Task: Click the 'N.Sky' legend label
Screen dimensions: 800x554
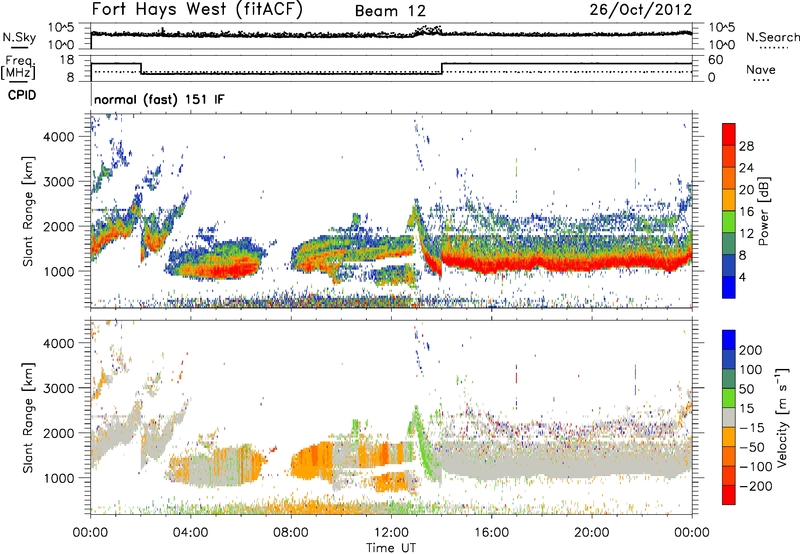Action: point(19,37)
